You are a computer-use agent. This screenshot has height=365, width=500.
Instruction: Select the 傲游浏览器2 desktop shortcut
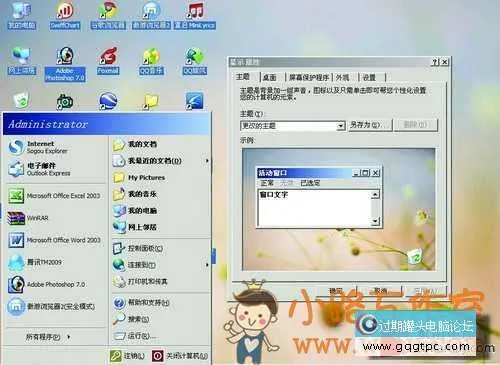click(x=151, y=15)
